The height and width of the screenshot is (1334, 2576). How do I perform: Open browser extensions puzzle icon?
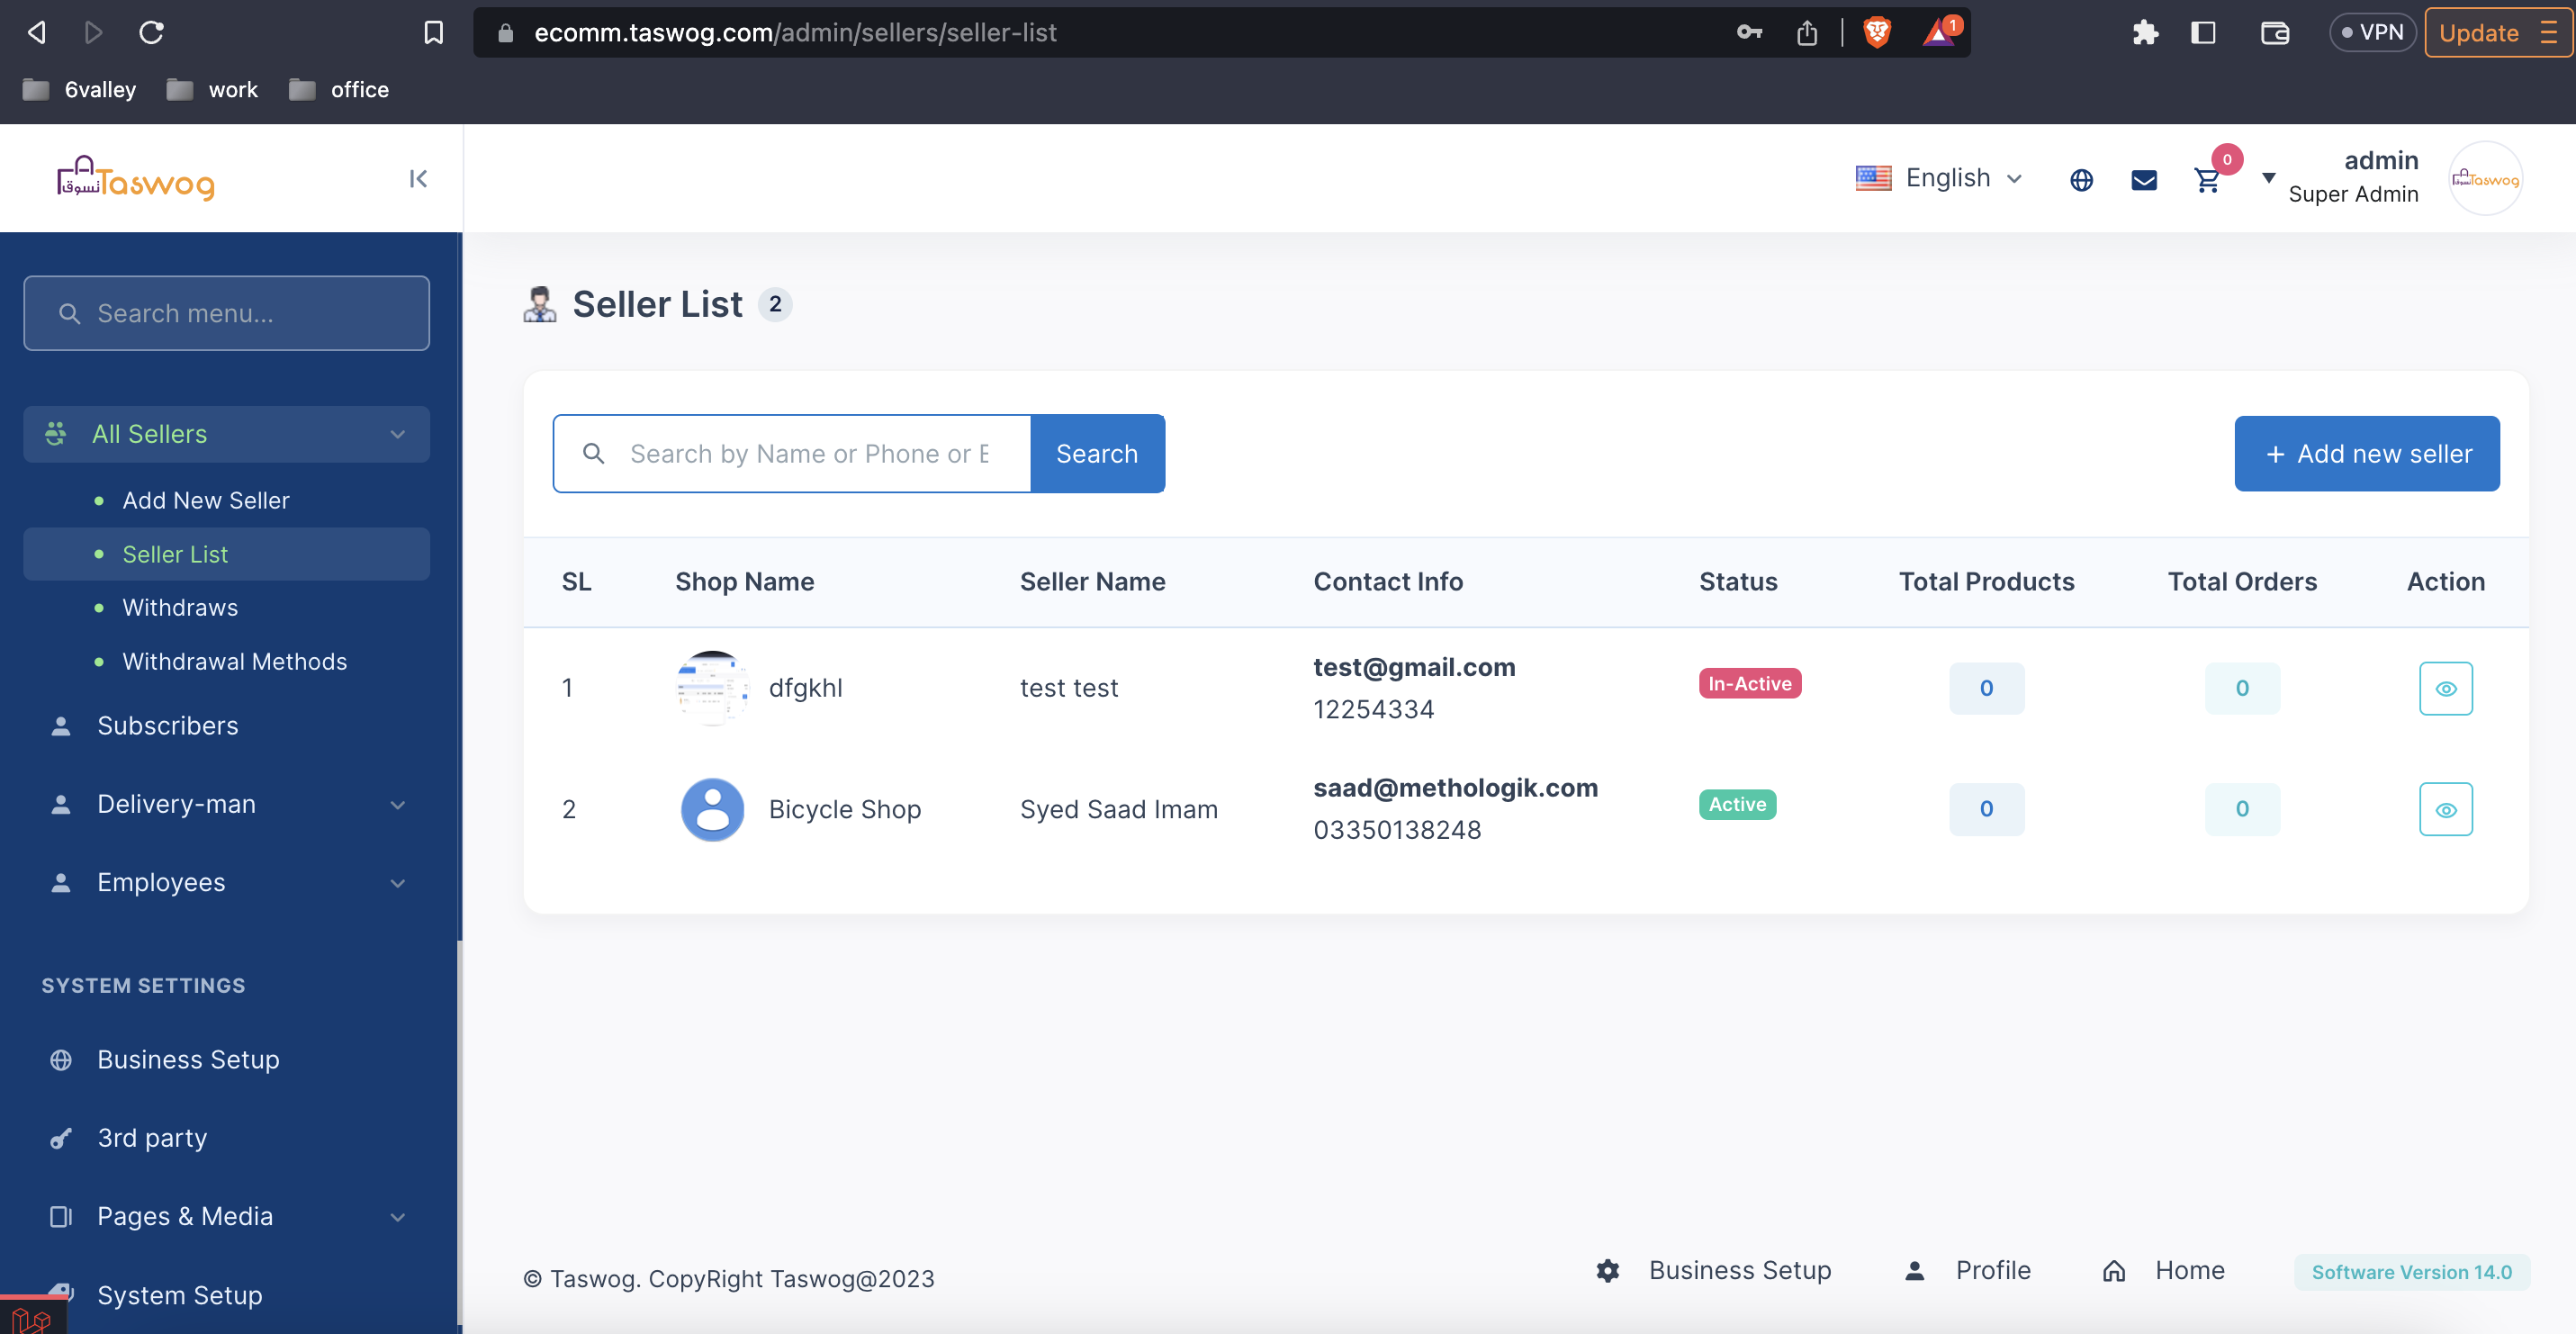2144,33
